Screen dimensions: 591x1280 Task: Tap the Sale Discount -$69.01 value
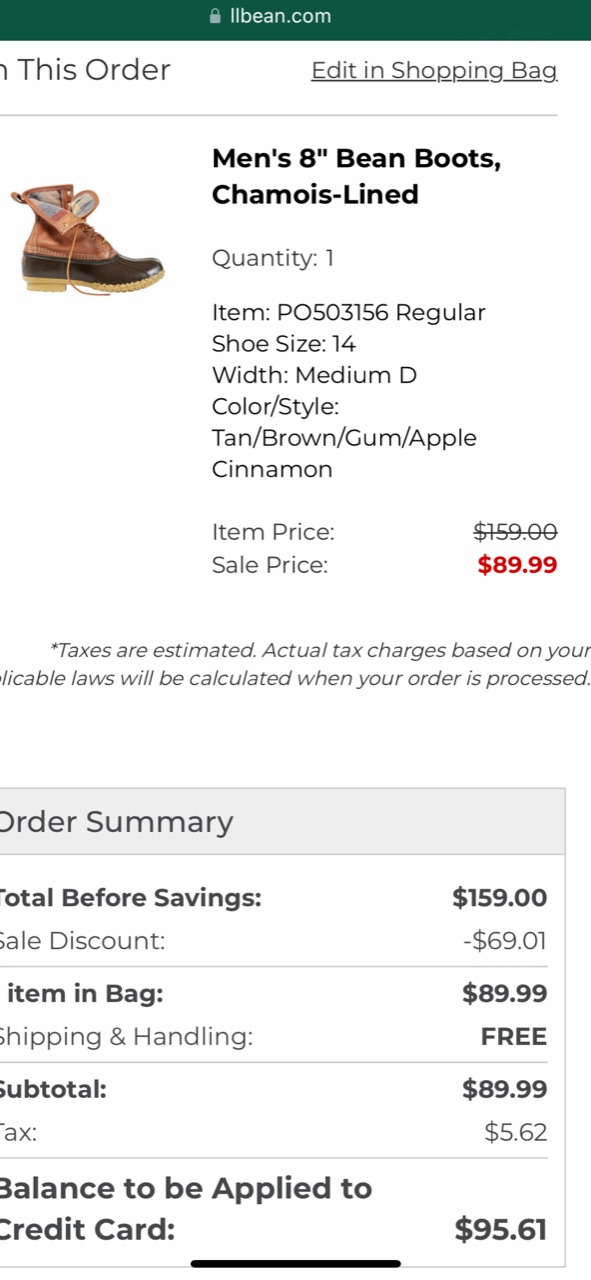pos(505,941)
